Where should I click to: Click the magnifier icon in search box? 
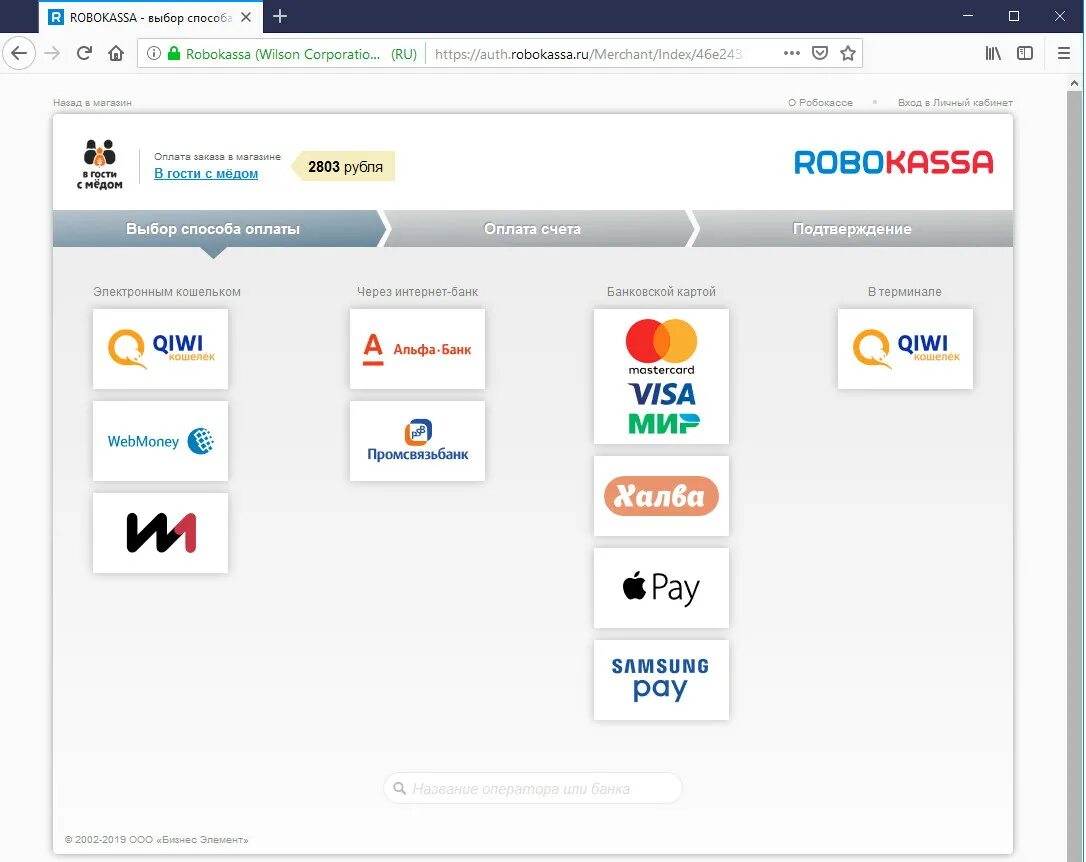click(400, 788)
